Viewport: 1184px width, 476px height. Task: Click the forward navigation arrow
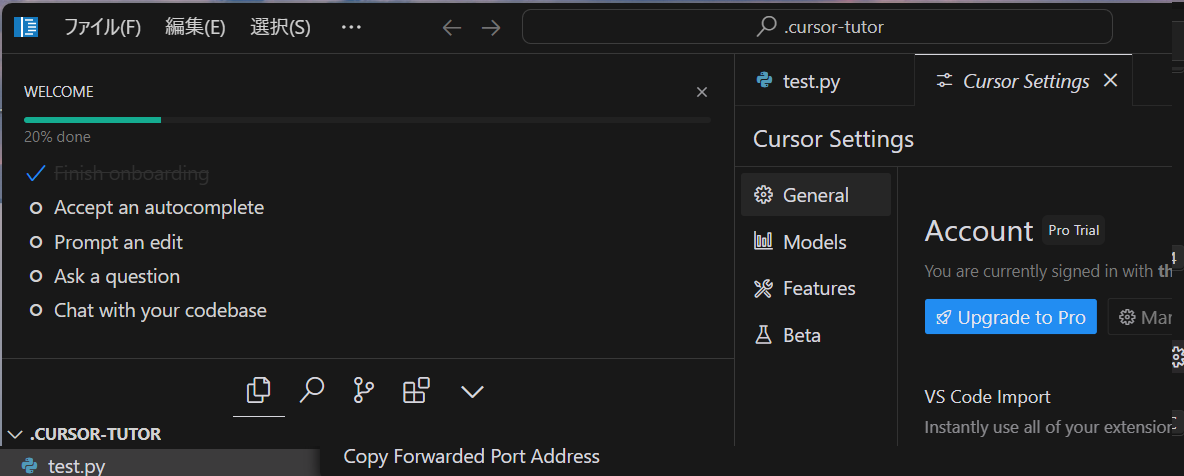coord(491,28)
